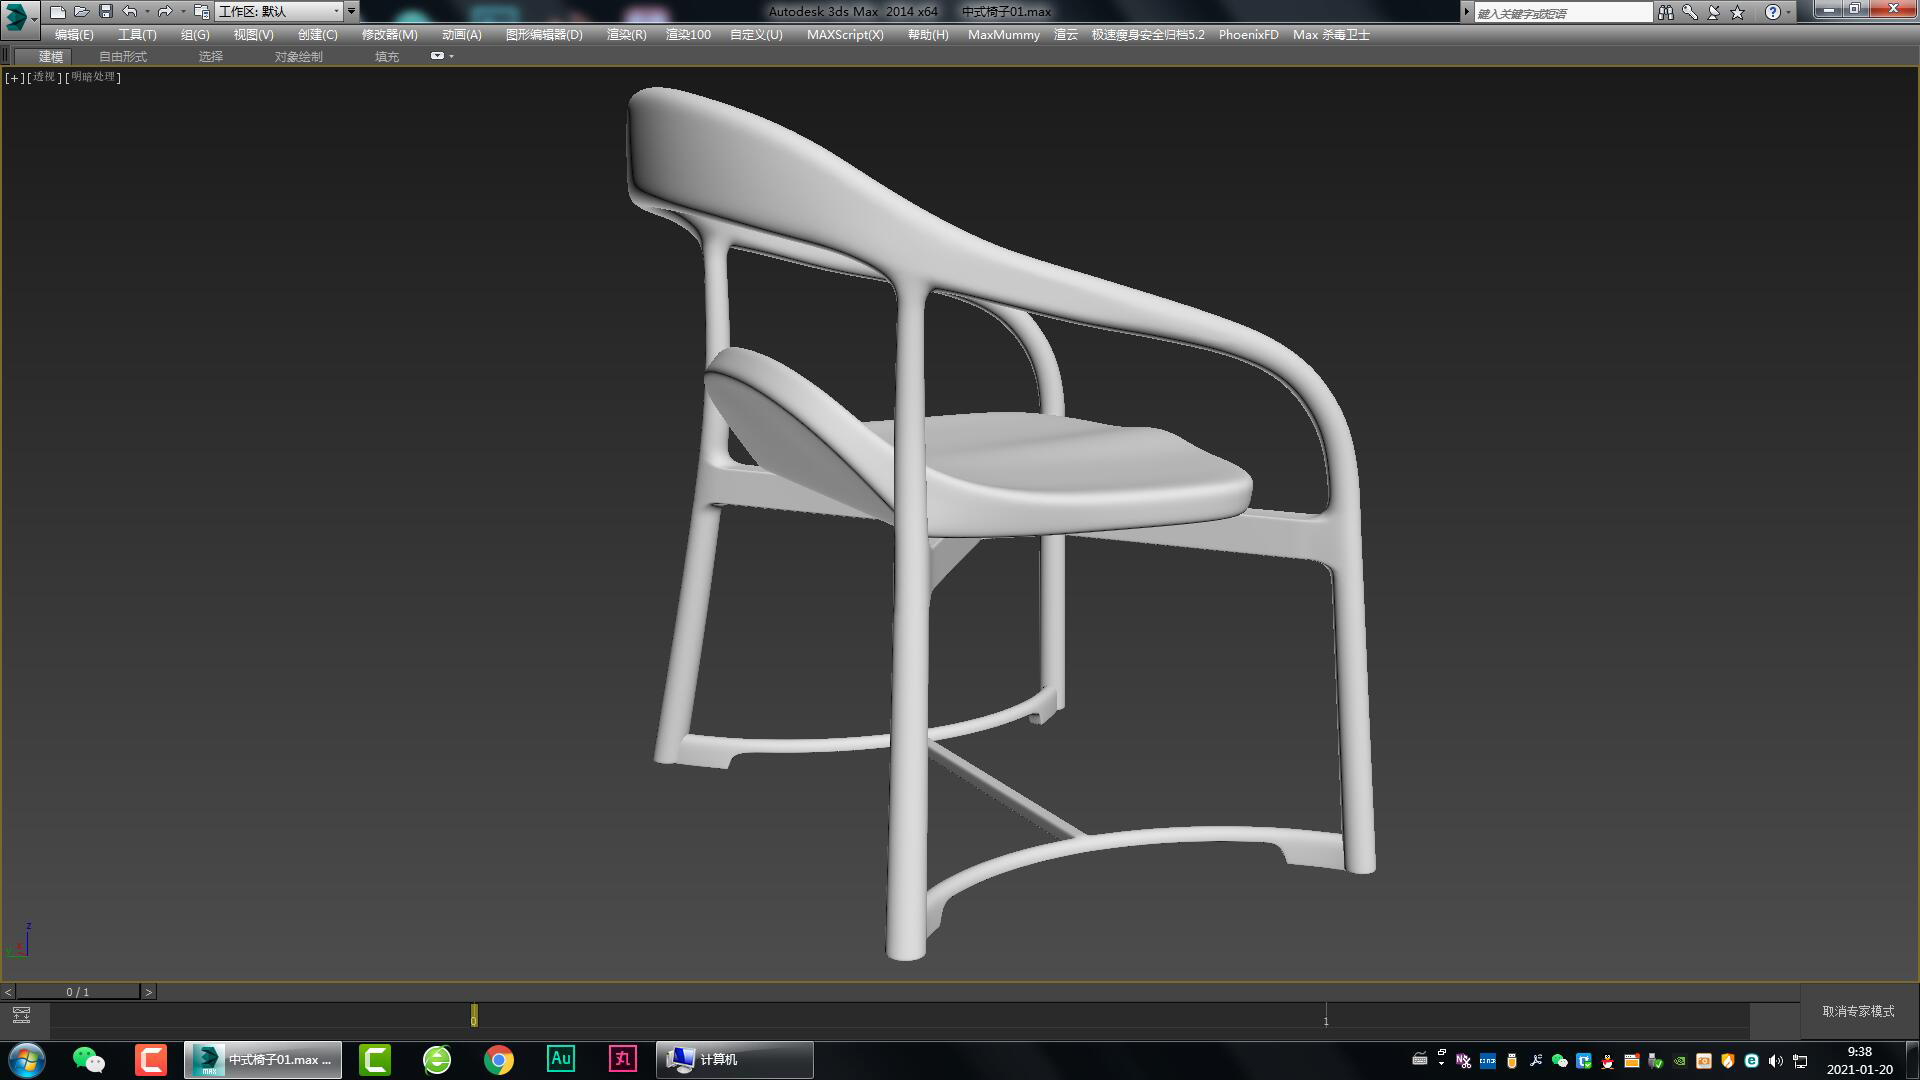The image size is (1920, 1080).
Task: Redo the last scene operation
Action: [x=164, y=11]
